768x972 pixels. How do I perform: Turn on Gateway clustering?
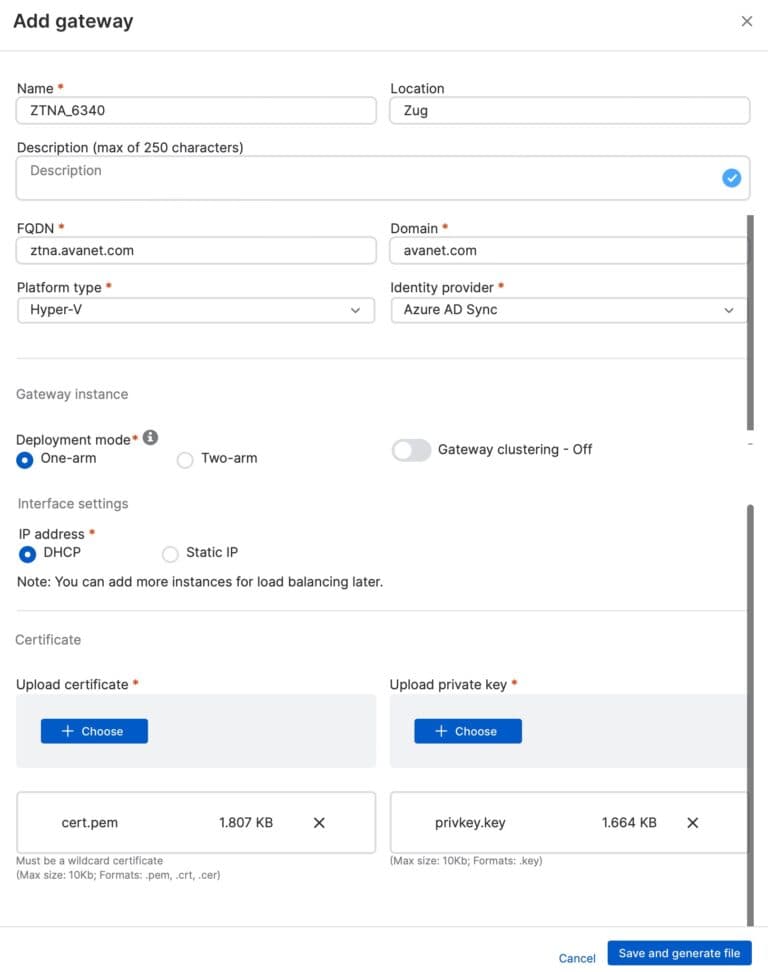[x=411, y=450]
